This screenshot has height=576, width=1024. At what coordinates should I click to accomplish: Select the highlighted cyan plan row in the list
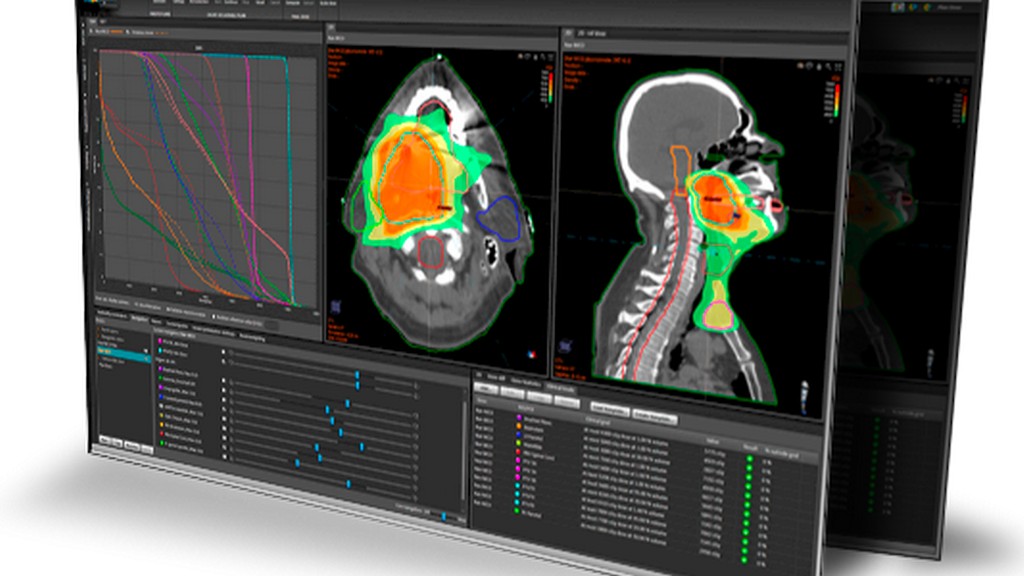point(124,354)
